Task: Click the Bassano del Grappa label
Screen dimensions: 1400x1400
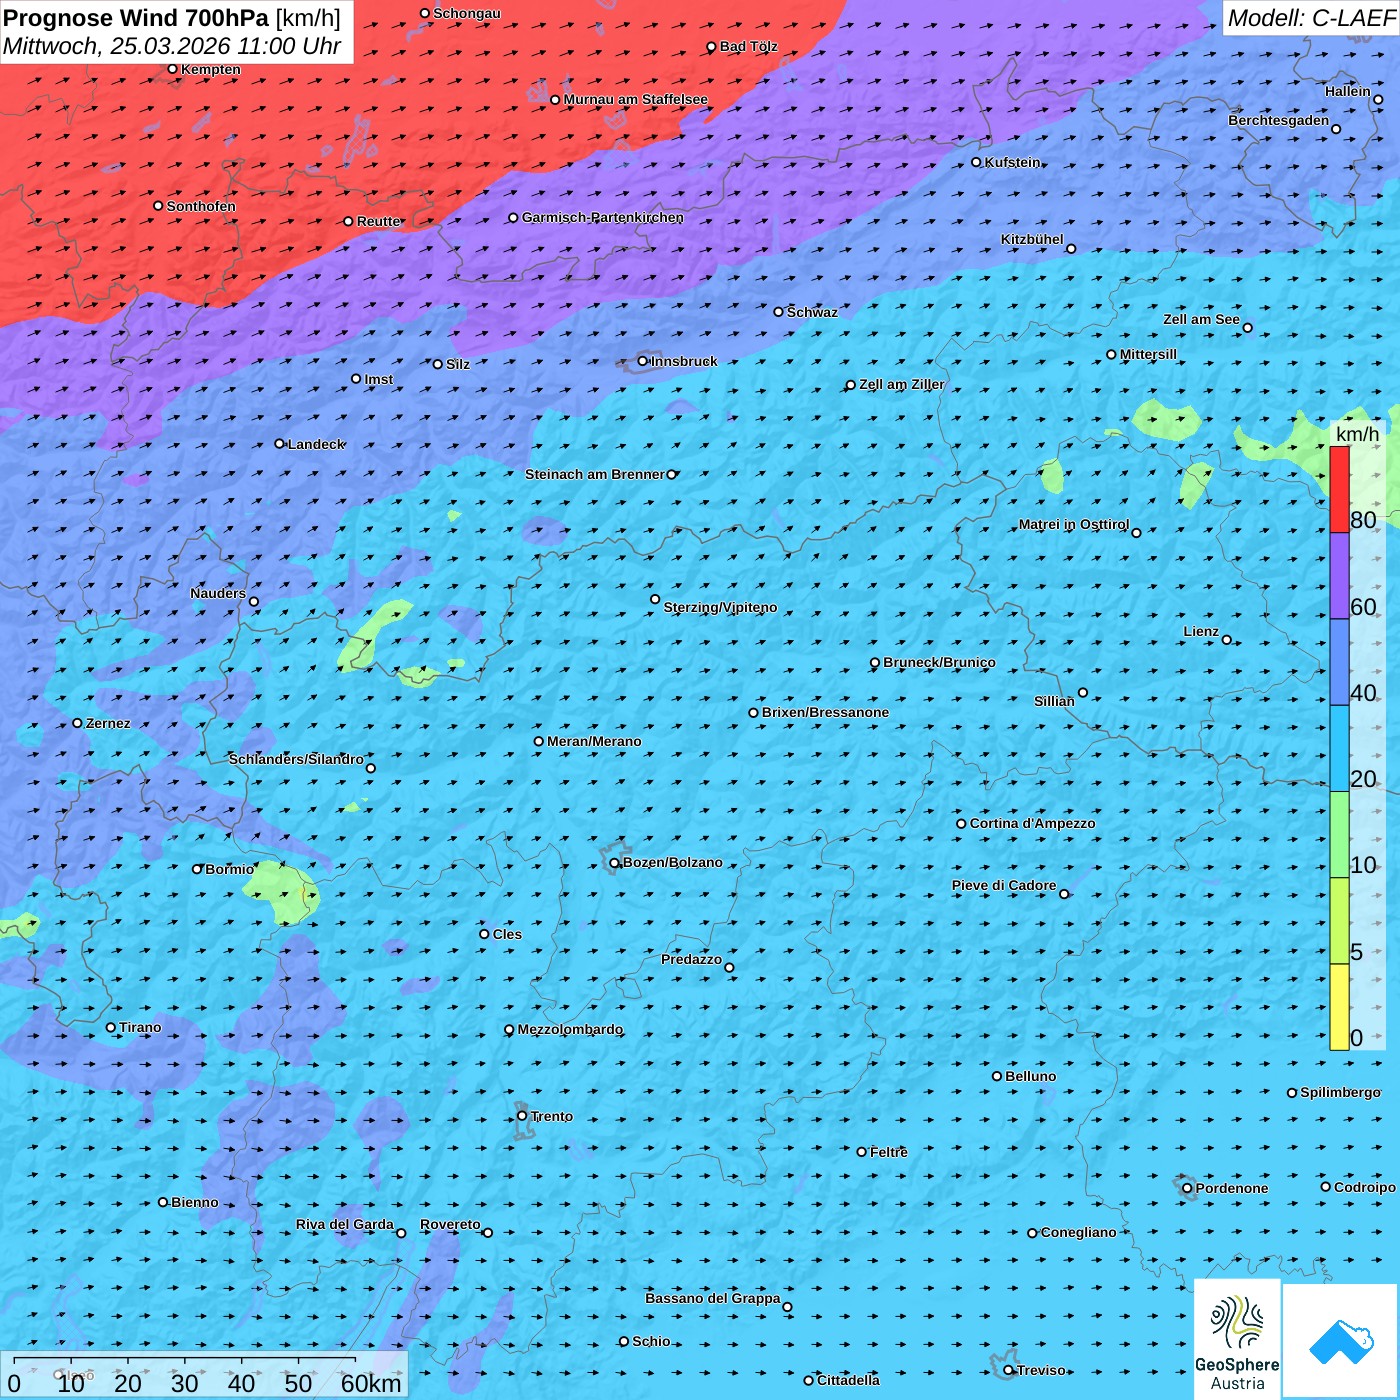Action: [712, 1298]
